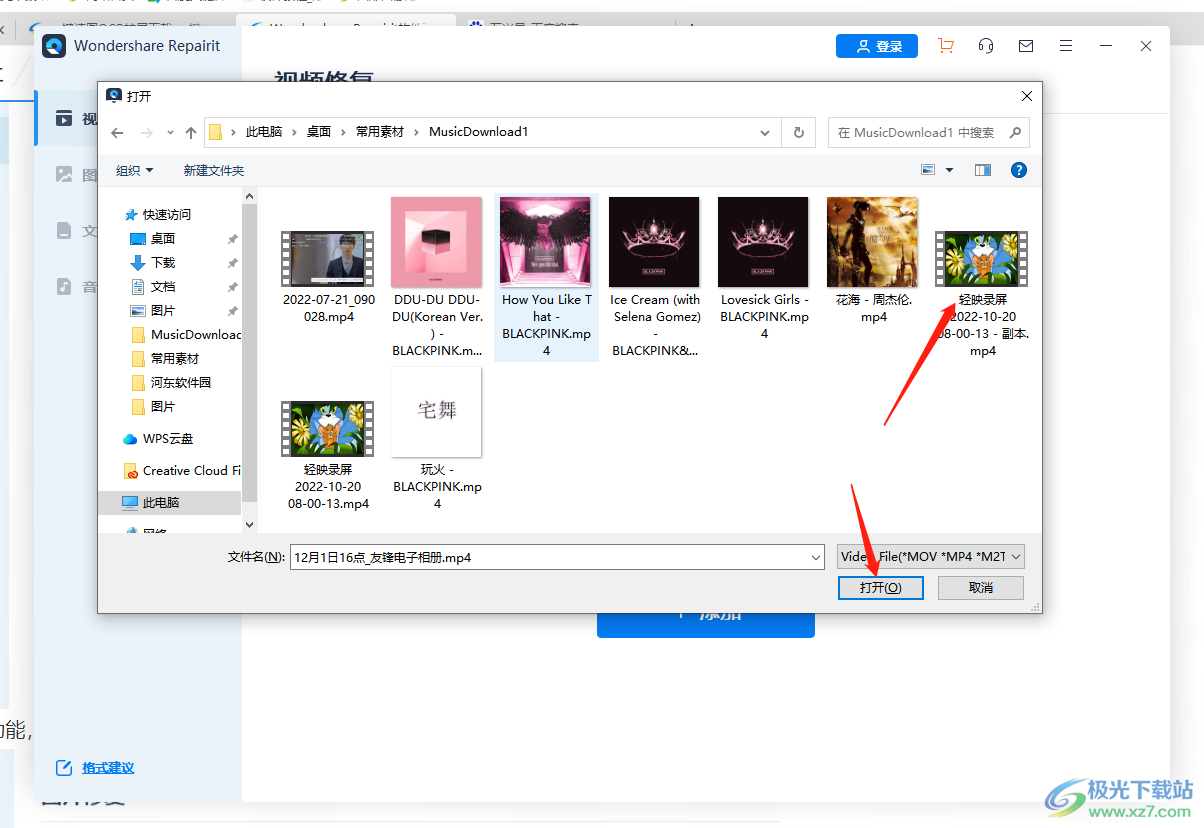Open the 组织 menu

pos(134,171)
